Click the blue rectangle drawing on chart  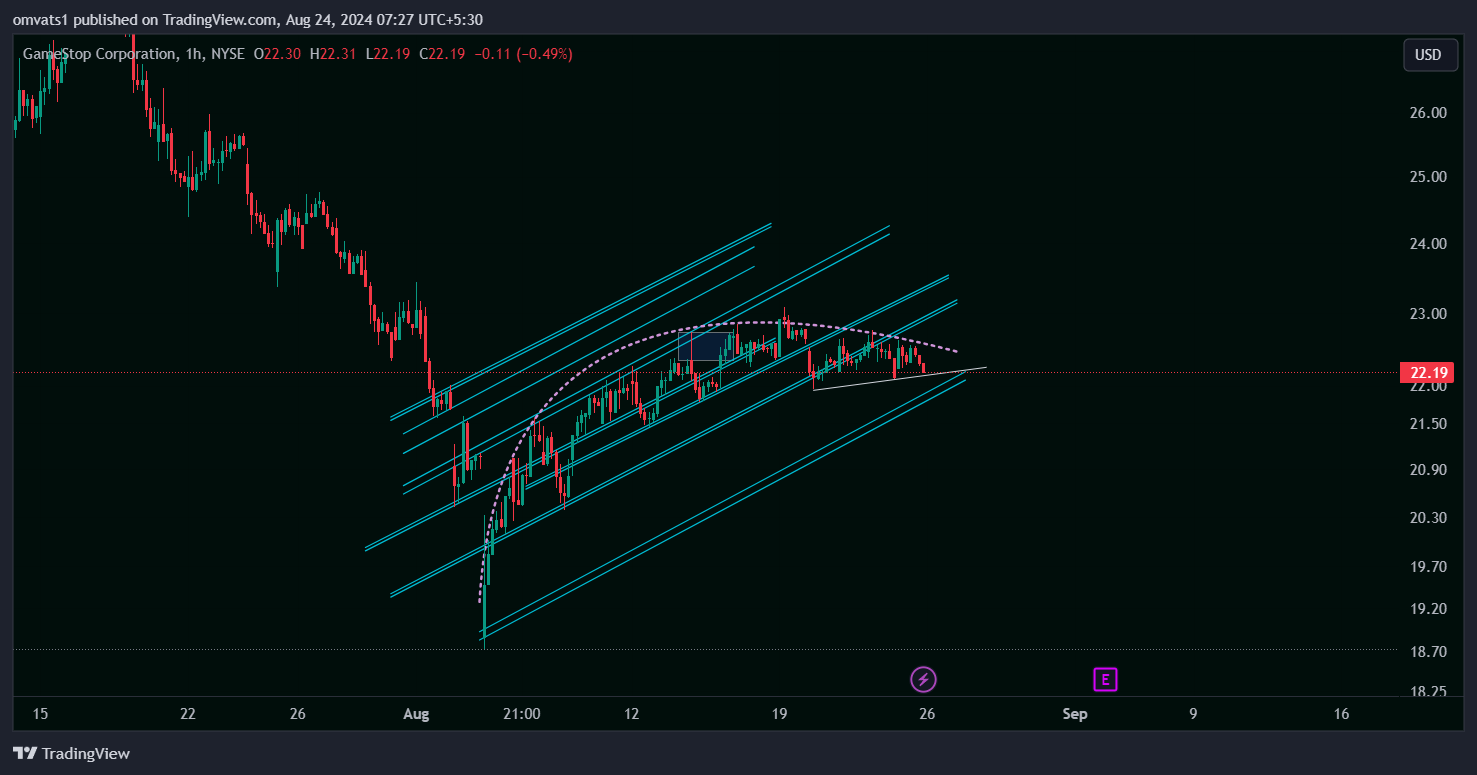point(704,345)
